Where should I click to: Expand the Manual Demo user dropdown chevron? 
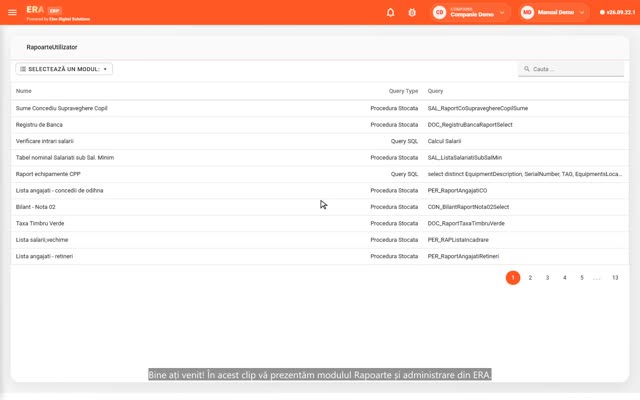click(582, 13)
